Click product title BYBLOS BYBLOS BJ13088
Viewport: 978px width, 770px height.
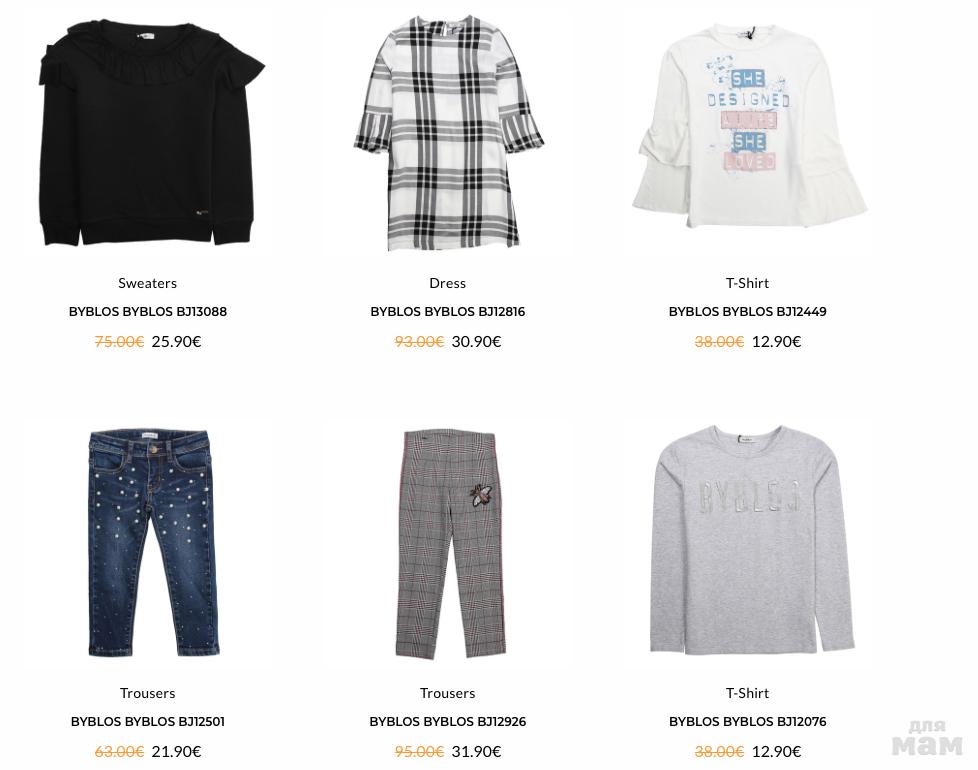[148, 311]
